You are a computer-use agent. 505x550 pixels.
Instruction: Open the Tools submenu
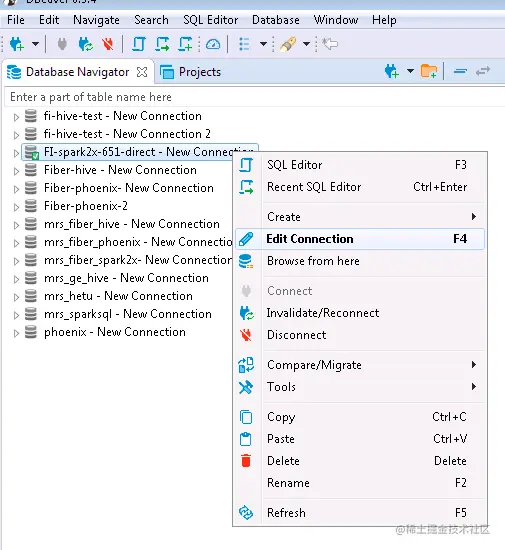[360, 387]
